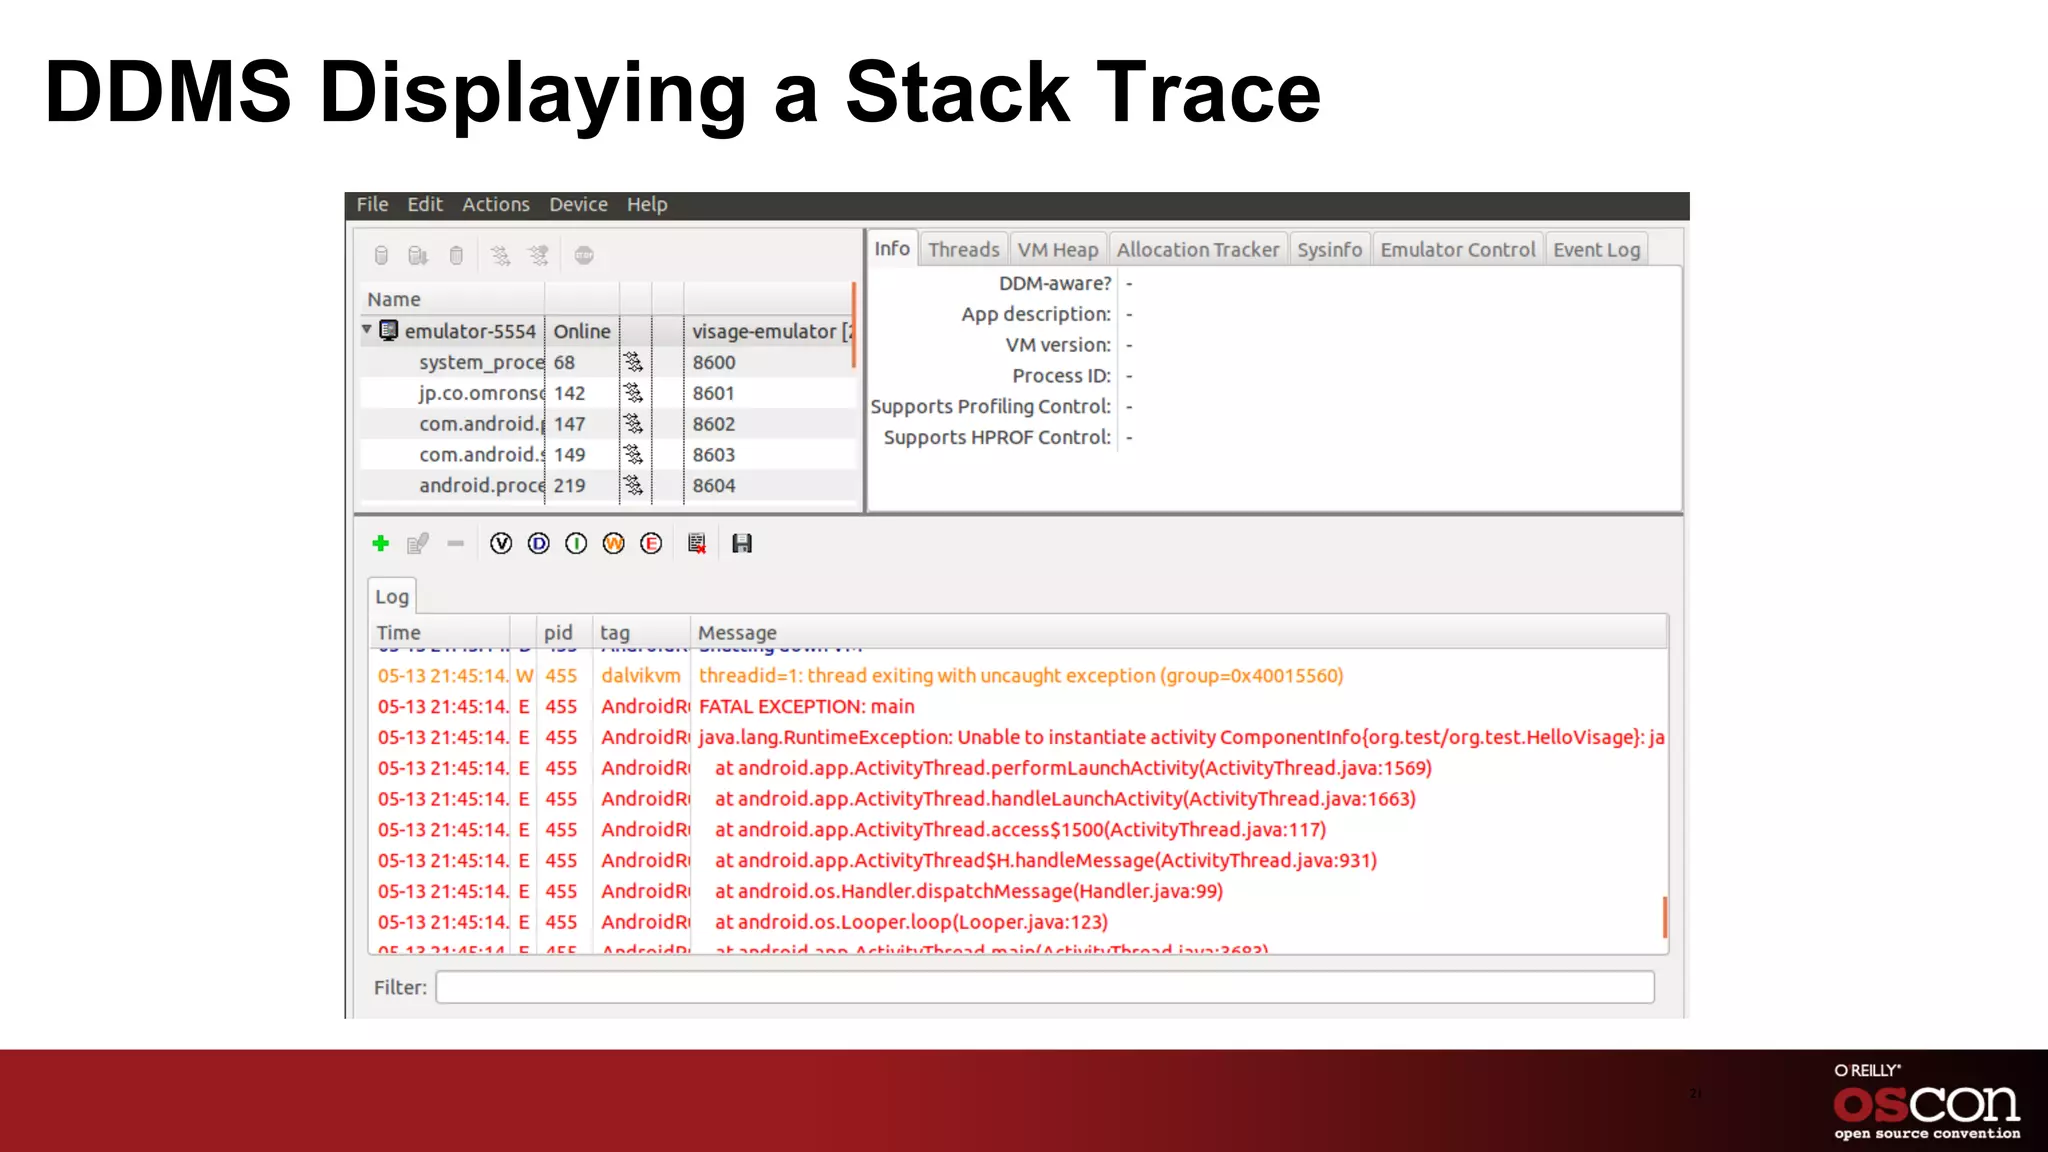
Task: Click the Name column header
Action: coord(452,299)
